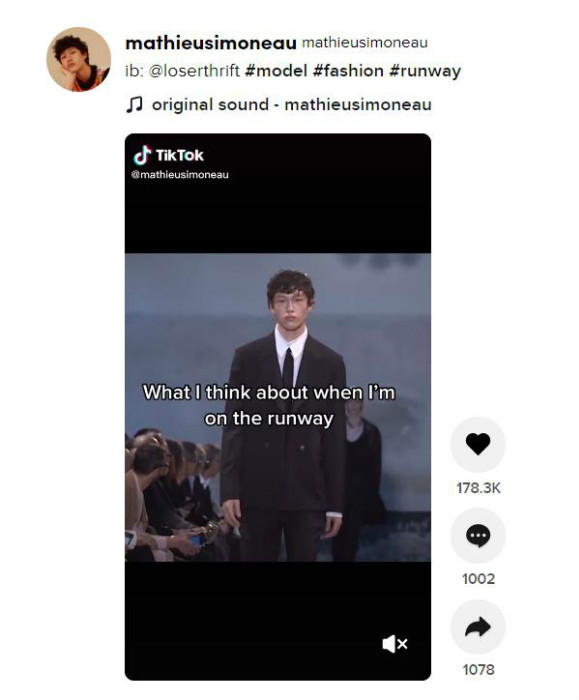Screen dimensions: 579x700
Task: Open the @loserthrift mention
Action: point(194,71)
